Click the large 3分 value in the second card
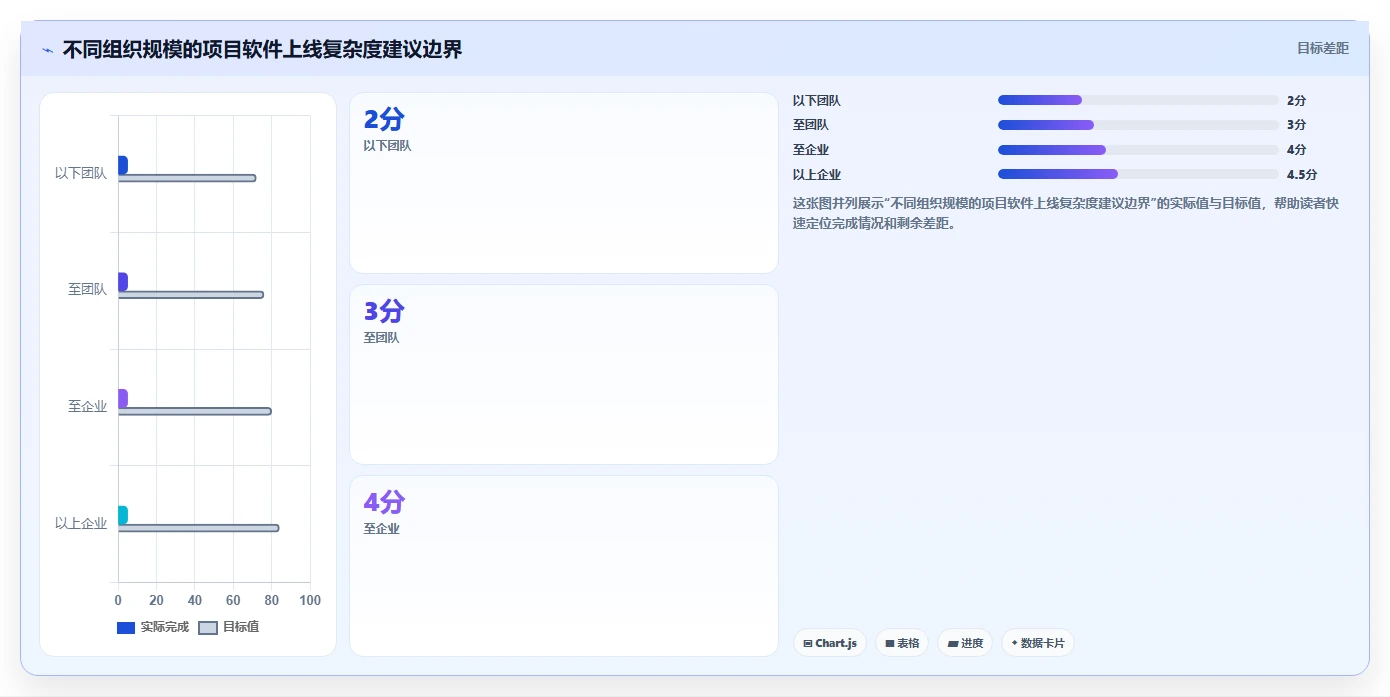This screenshot has width=1390, height=697. pyautogui.click(x=384, y=311)
